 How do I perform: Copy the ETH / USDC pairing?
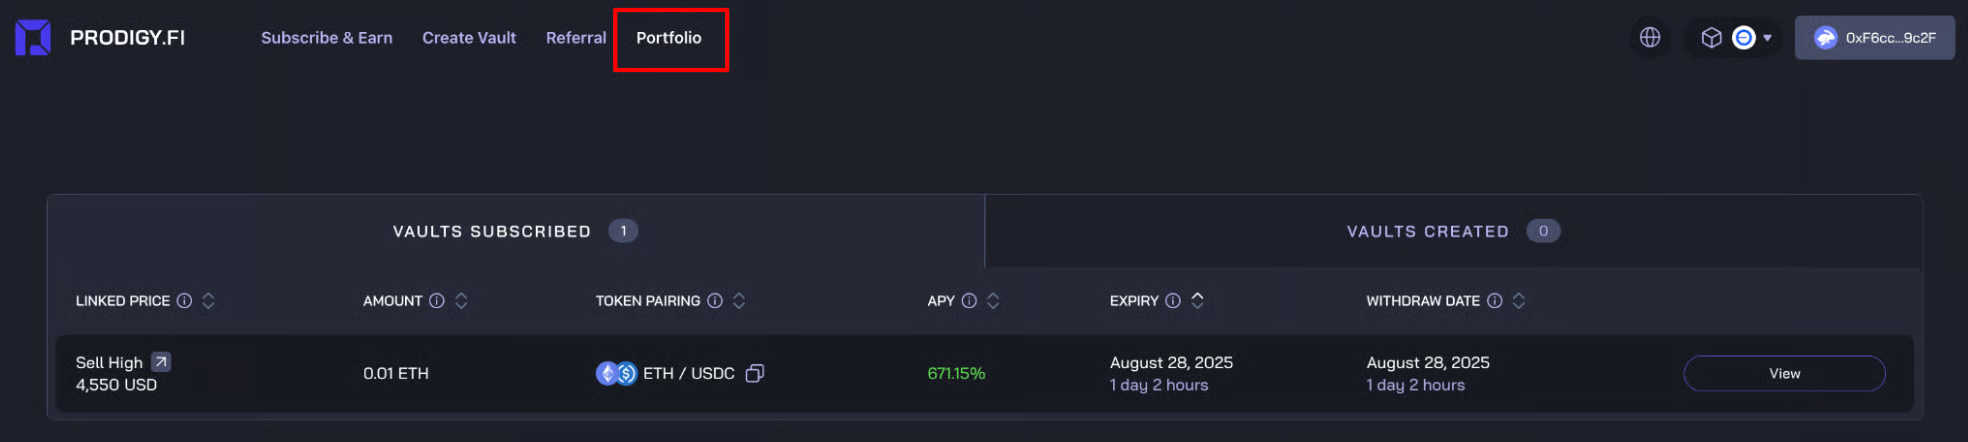click(755, 373)
